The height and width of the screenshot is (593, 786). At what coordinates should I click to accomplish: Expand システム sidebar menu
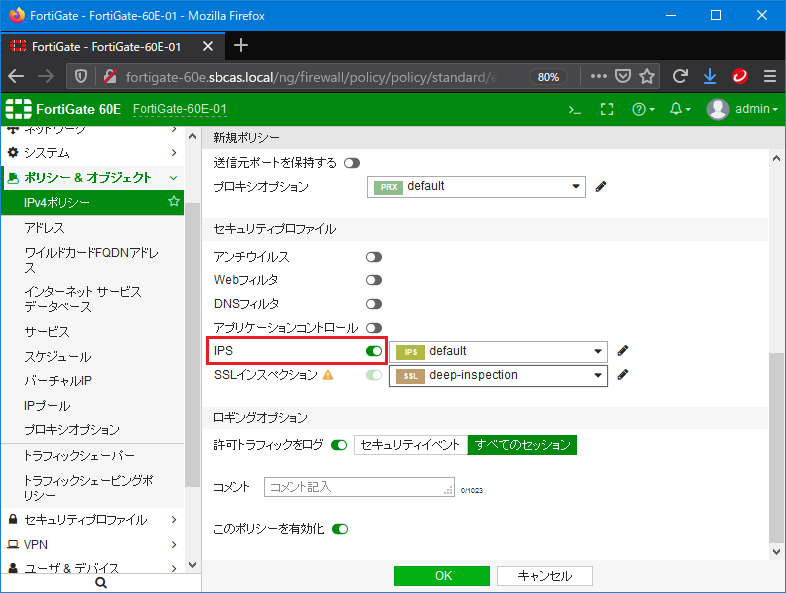tap(93, 153)
